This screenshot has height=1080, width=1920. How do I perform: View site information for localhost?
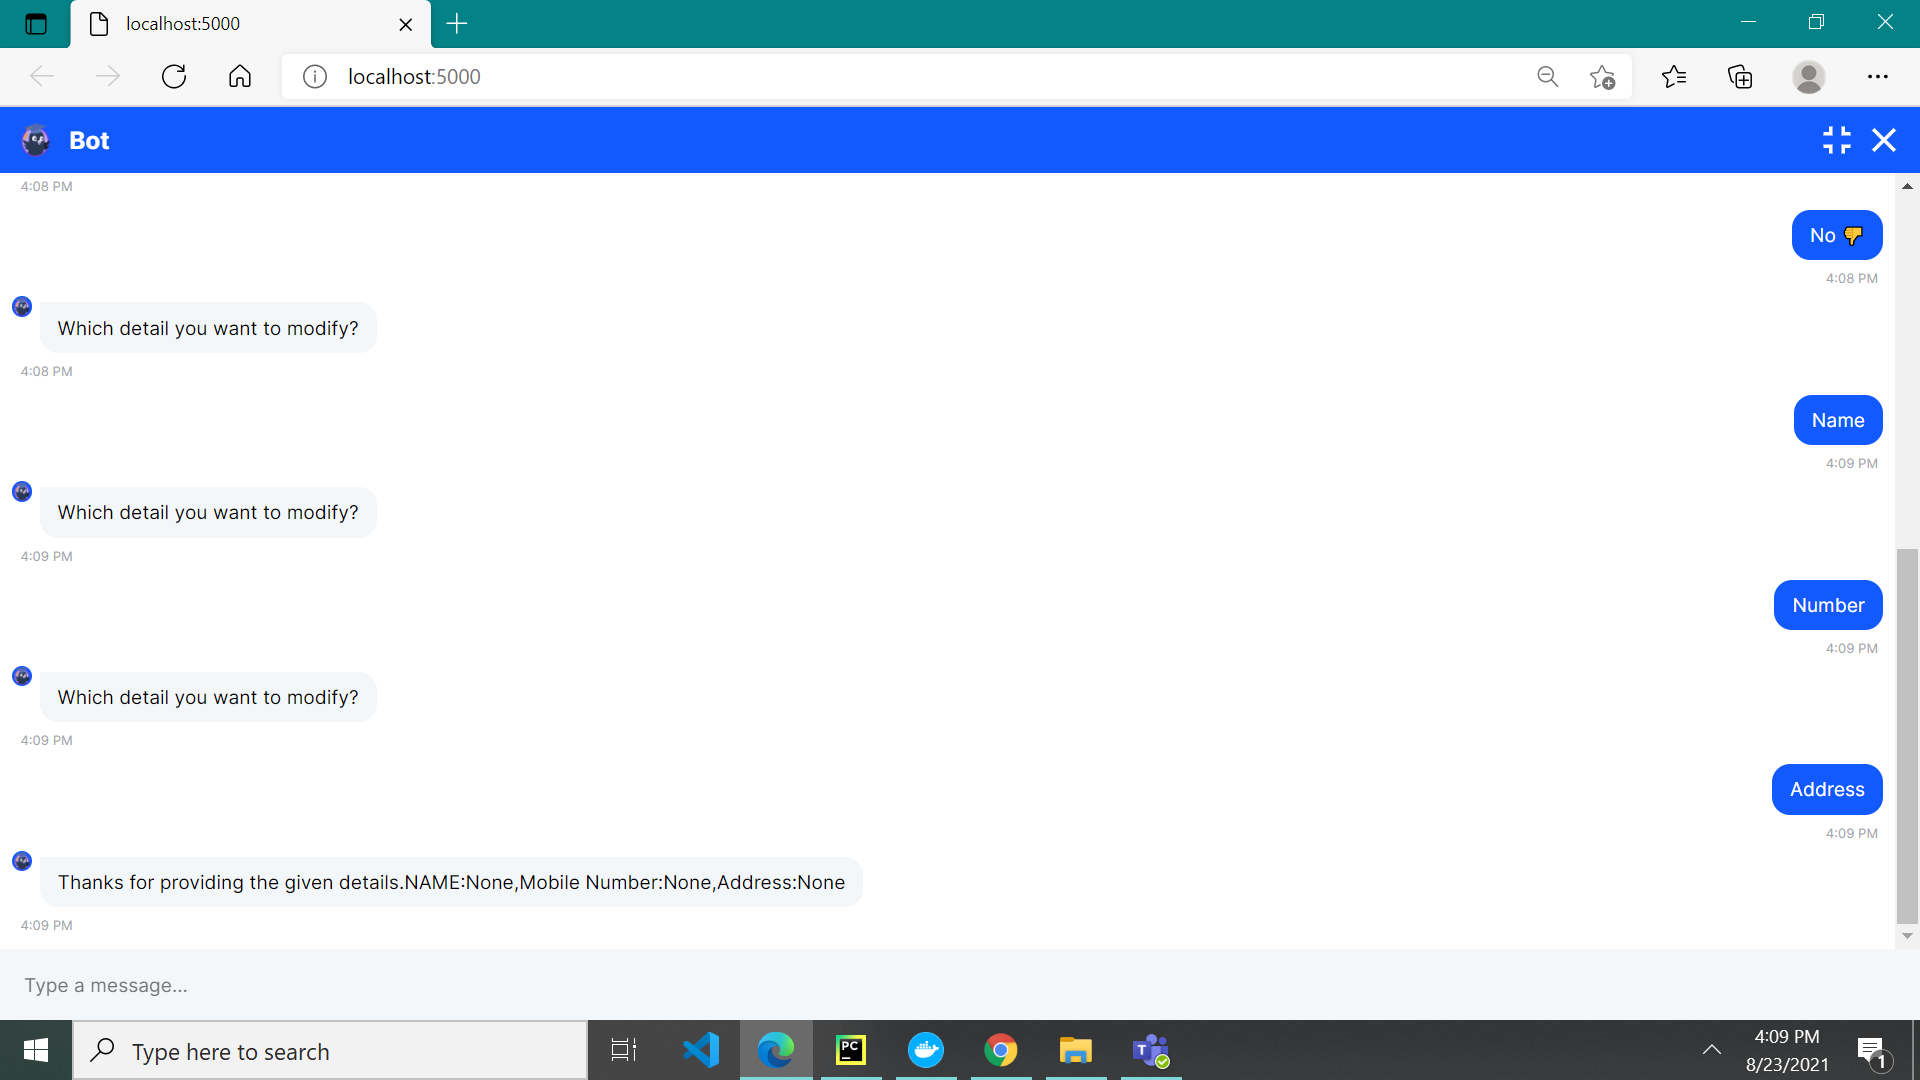[315, 77]
